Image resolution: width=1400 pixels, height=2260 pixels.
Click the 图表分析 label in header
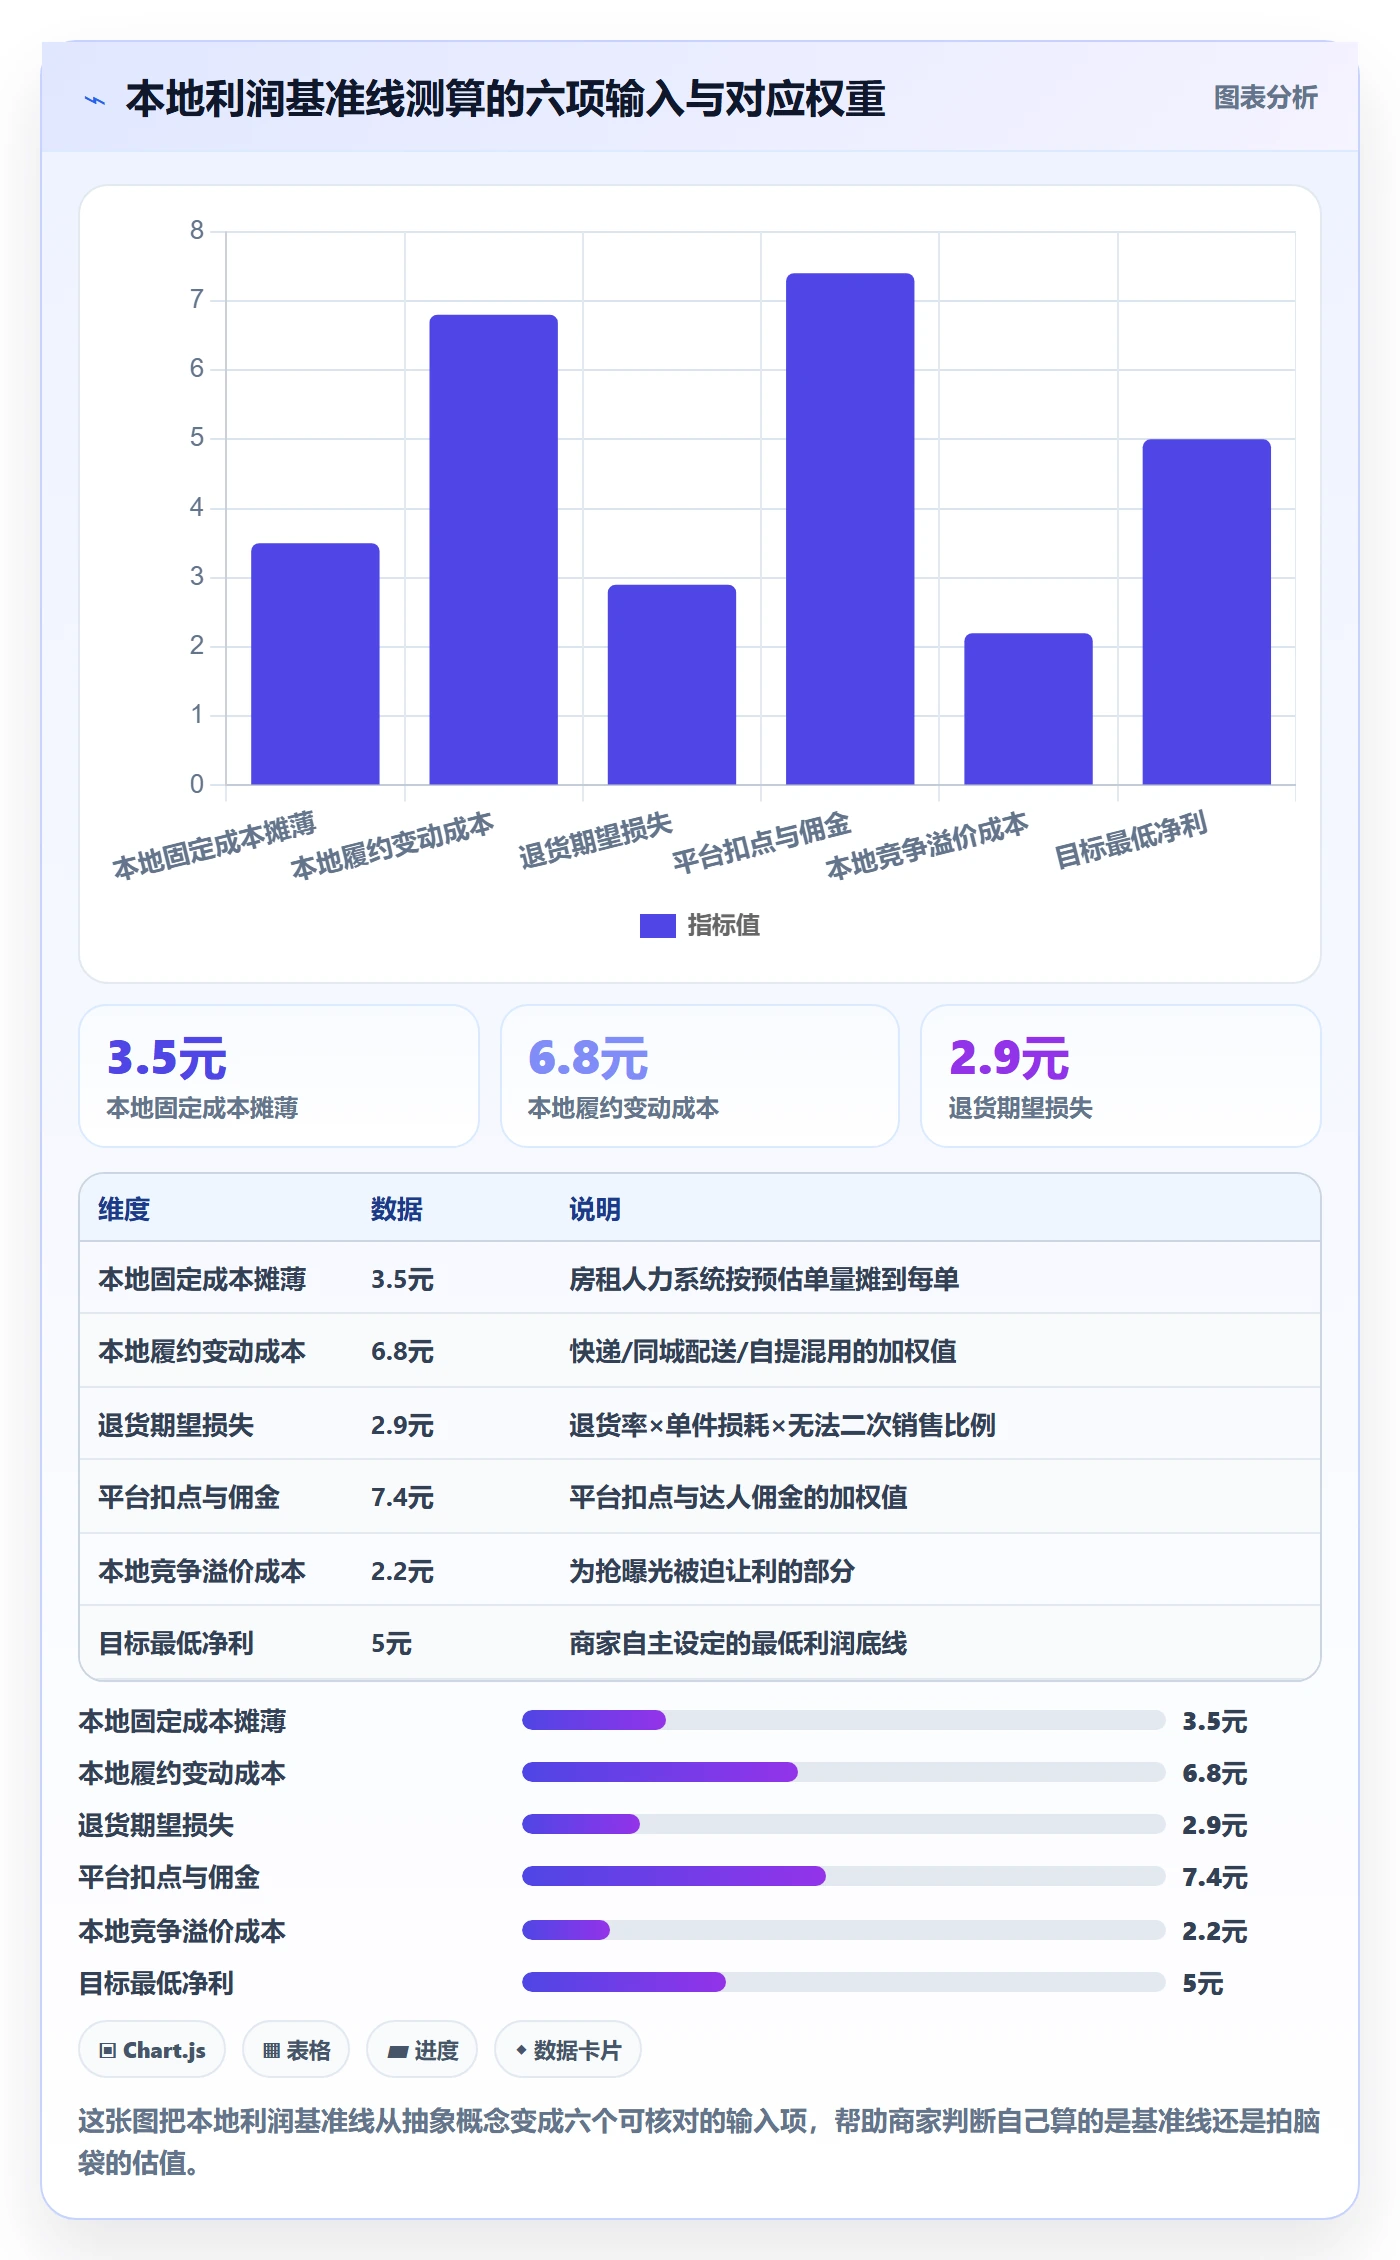click(1265, 98)
